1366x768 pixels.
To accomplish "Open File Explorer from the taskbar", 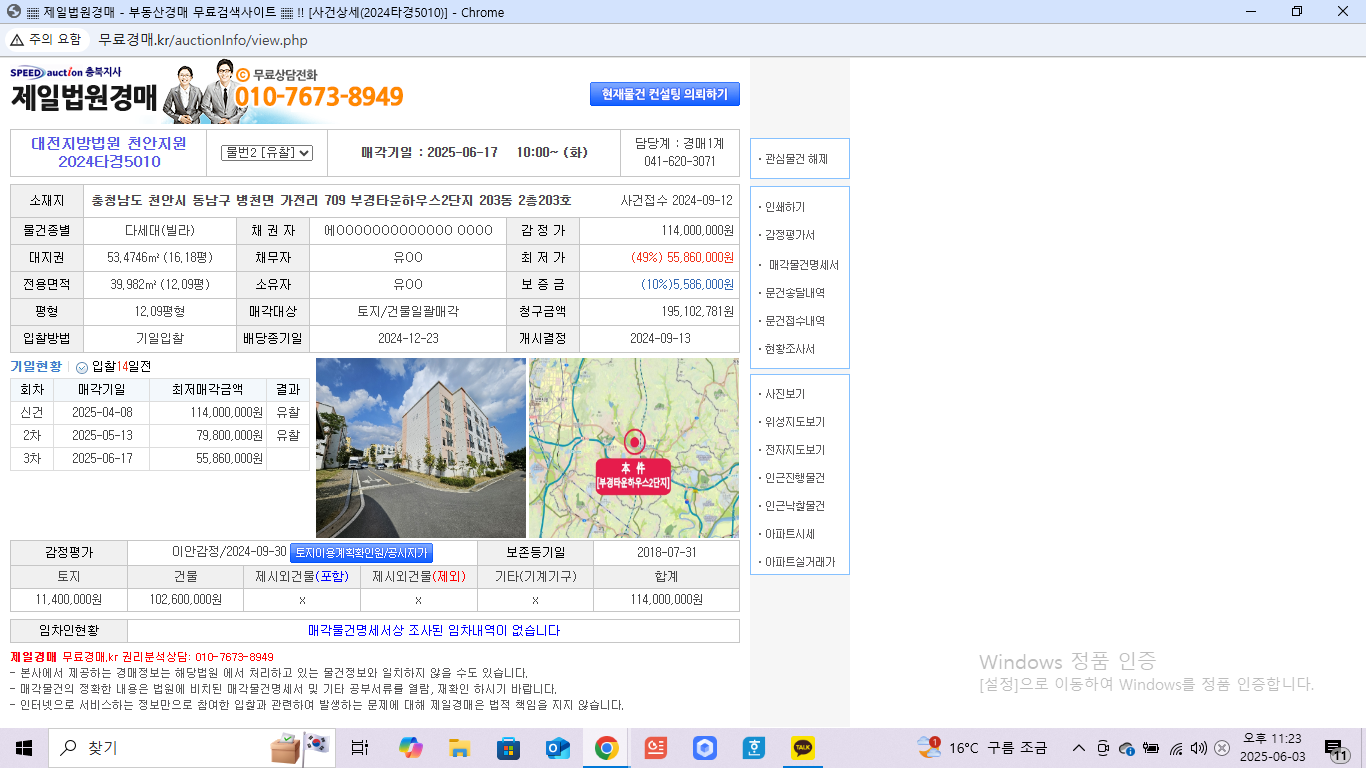I will tap(459, 747).
